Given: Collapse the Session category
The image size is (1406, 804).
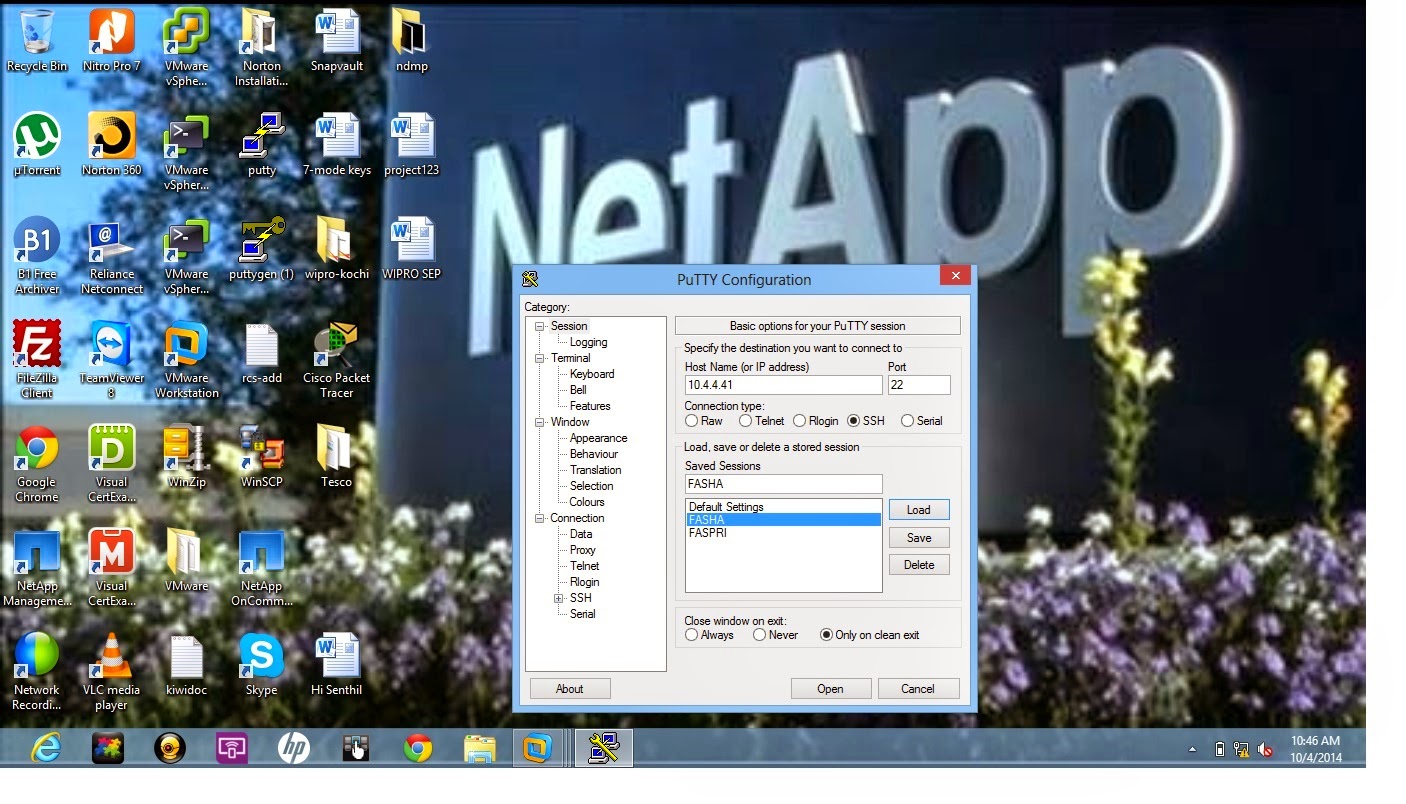Looking at the screenshot, I should tap(541, 325).
